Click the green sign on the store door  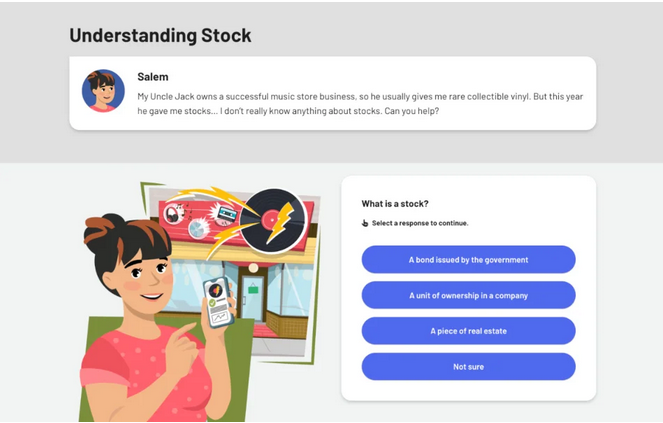pyautogui.click(x=254, y=289)
